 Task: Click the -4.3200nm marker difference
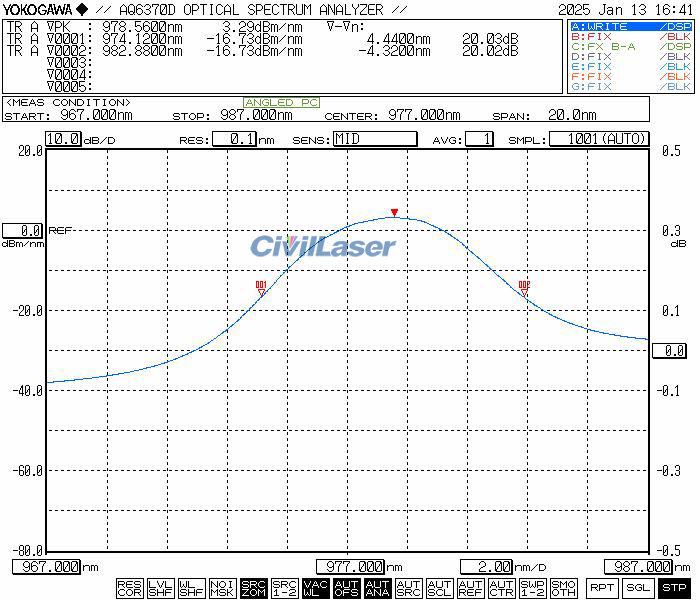[394, 51]
